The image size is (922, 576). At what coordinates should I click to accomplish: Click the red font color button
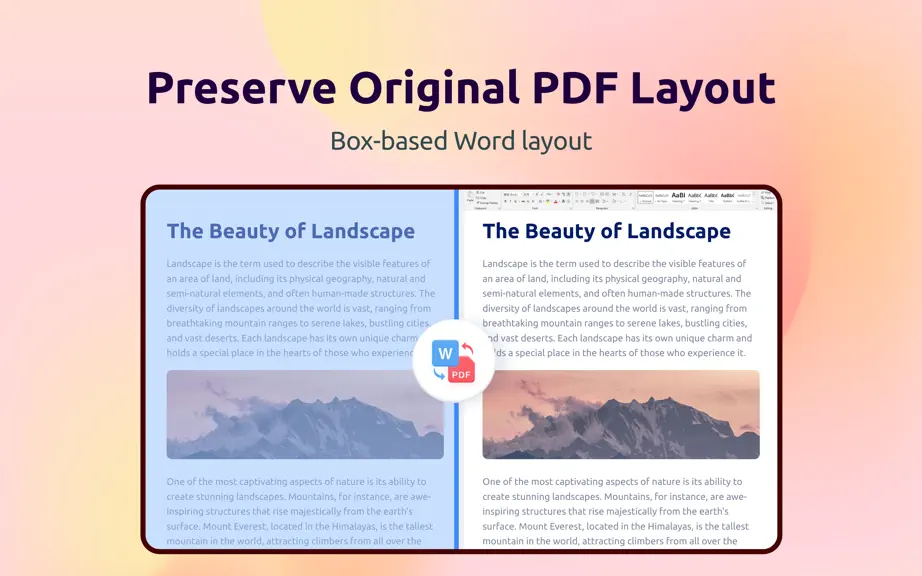pos(556,202)
